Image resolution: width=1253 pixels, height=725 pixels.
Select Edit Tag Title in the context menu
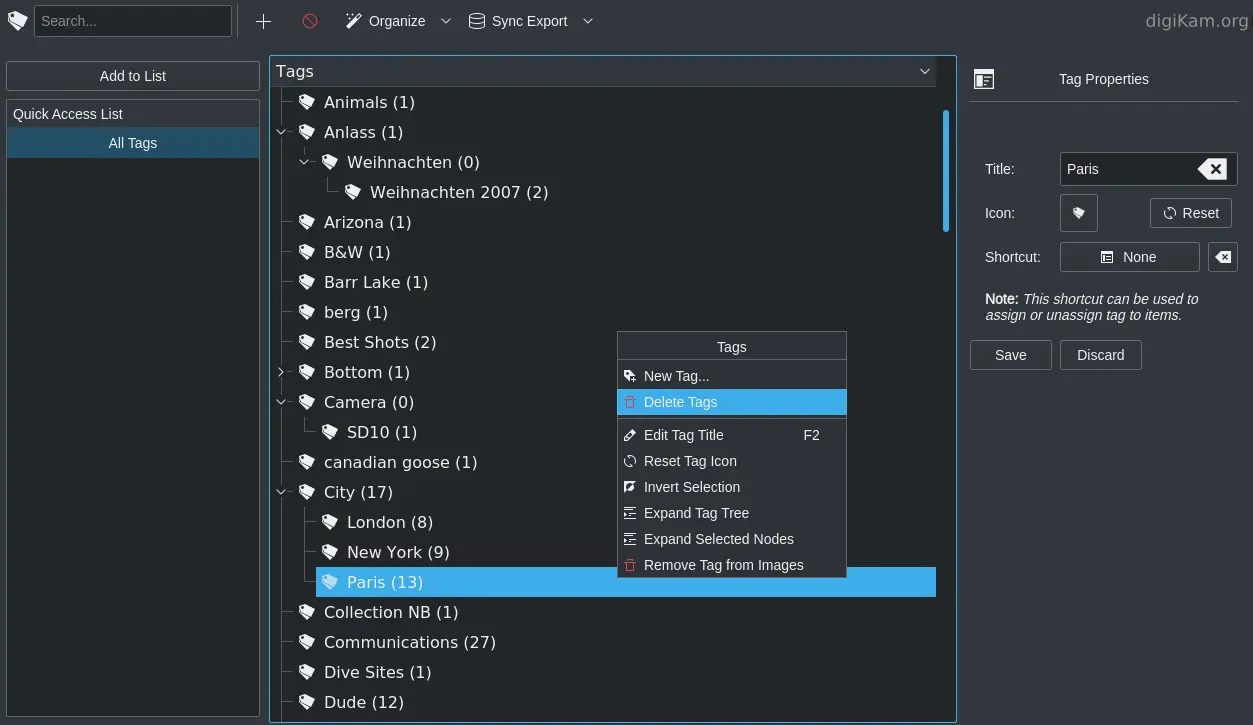683,435
